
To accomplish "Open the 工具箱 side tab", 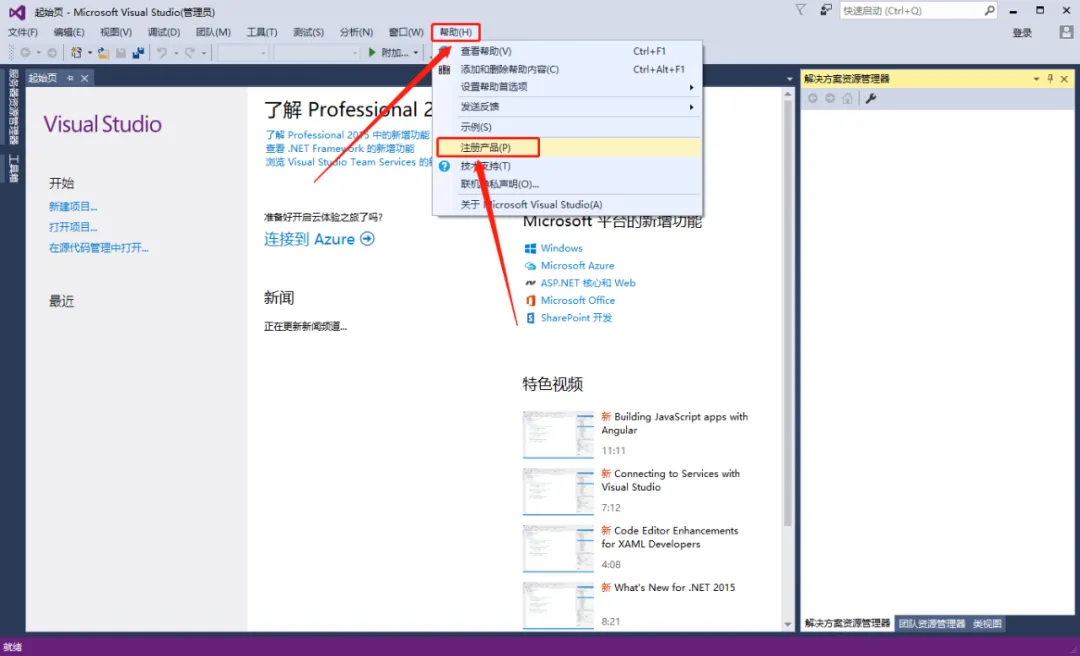I will [13, 169].
